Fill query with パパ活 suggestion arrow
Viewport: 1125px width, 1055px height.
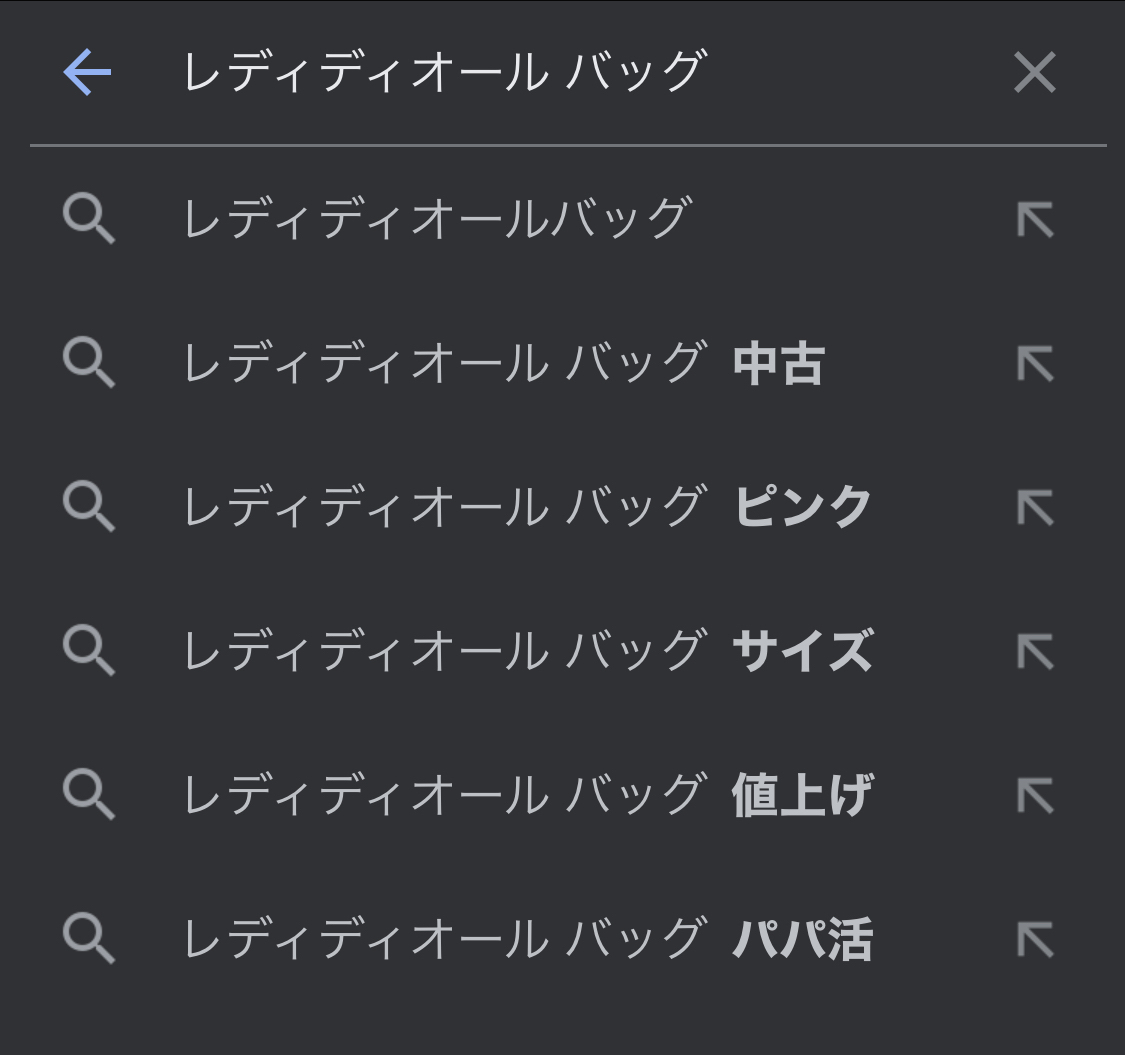point(1035,939)
